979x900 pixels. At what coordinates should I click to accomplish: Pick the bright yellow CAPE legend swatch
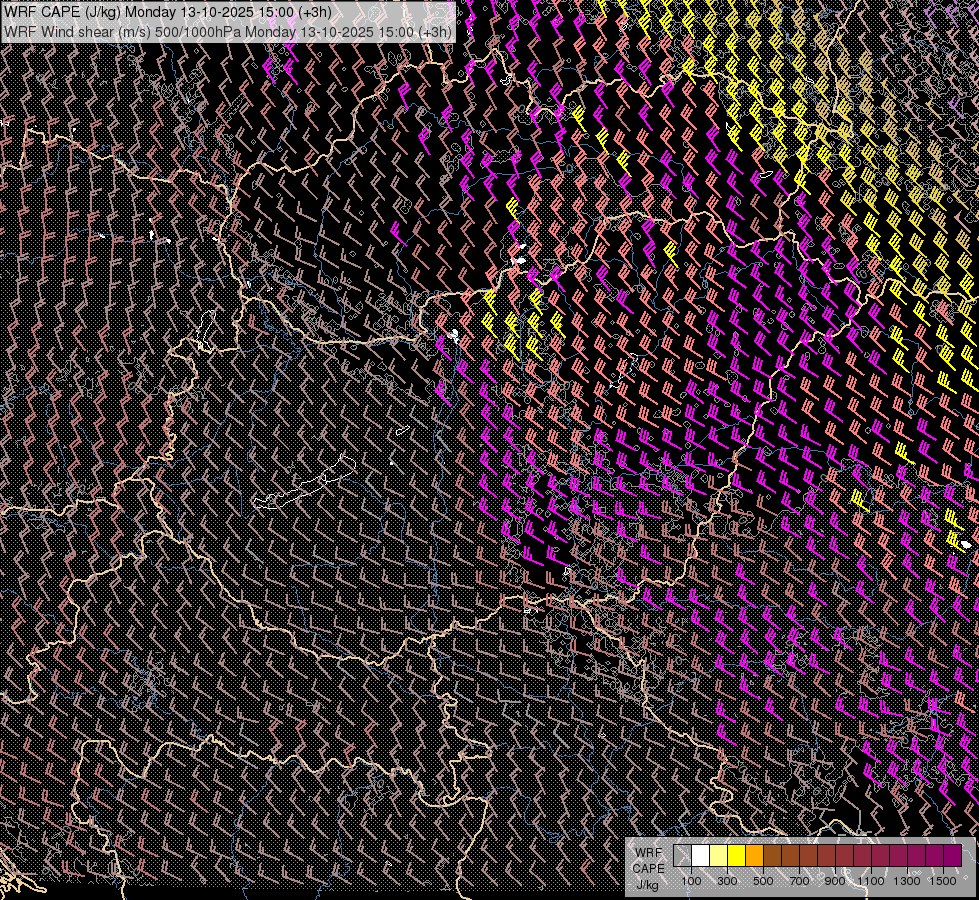737,856
